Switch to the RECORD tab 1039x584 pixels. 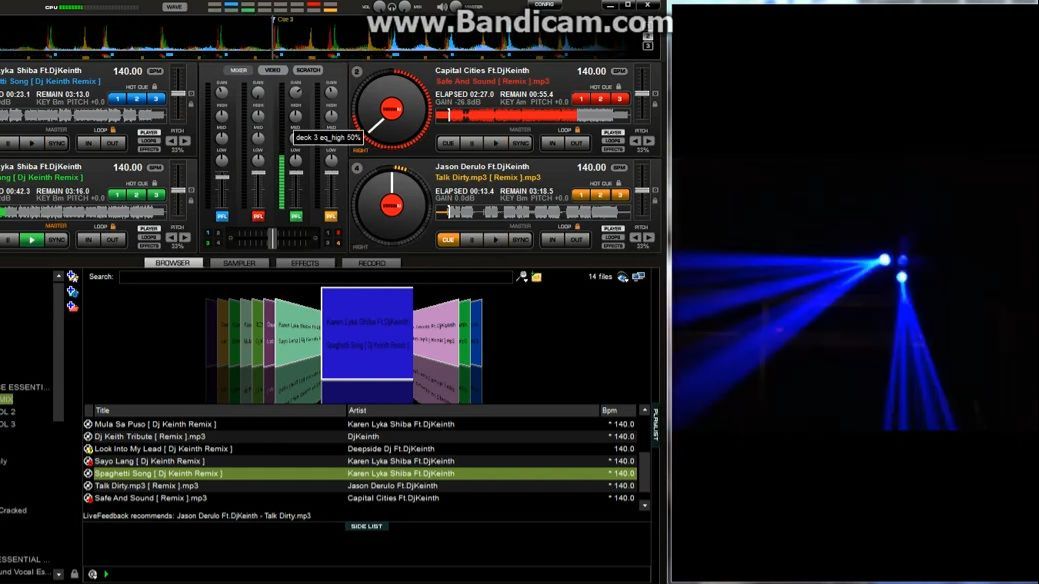click(x=372, y=263)
